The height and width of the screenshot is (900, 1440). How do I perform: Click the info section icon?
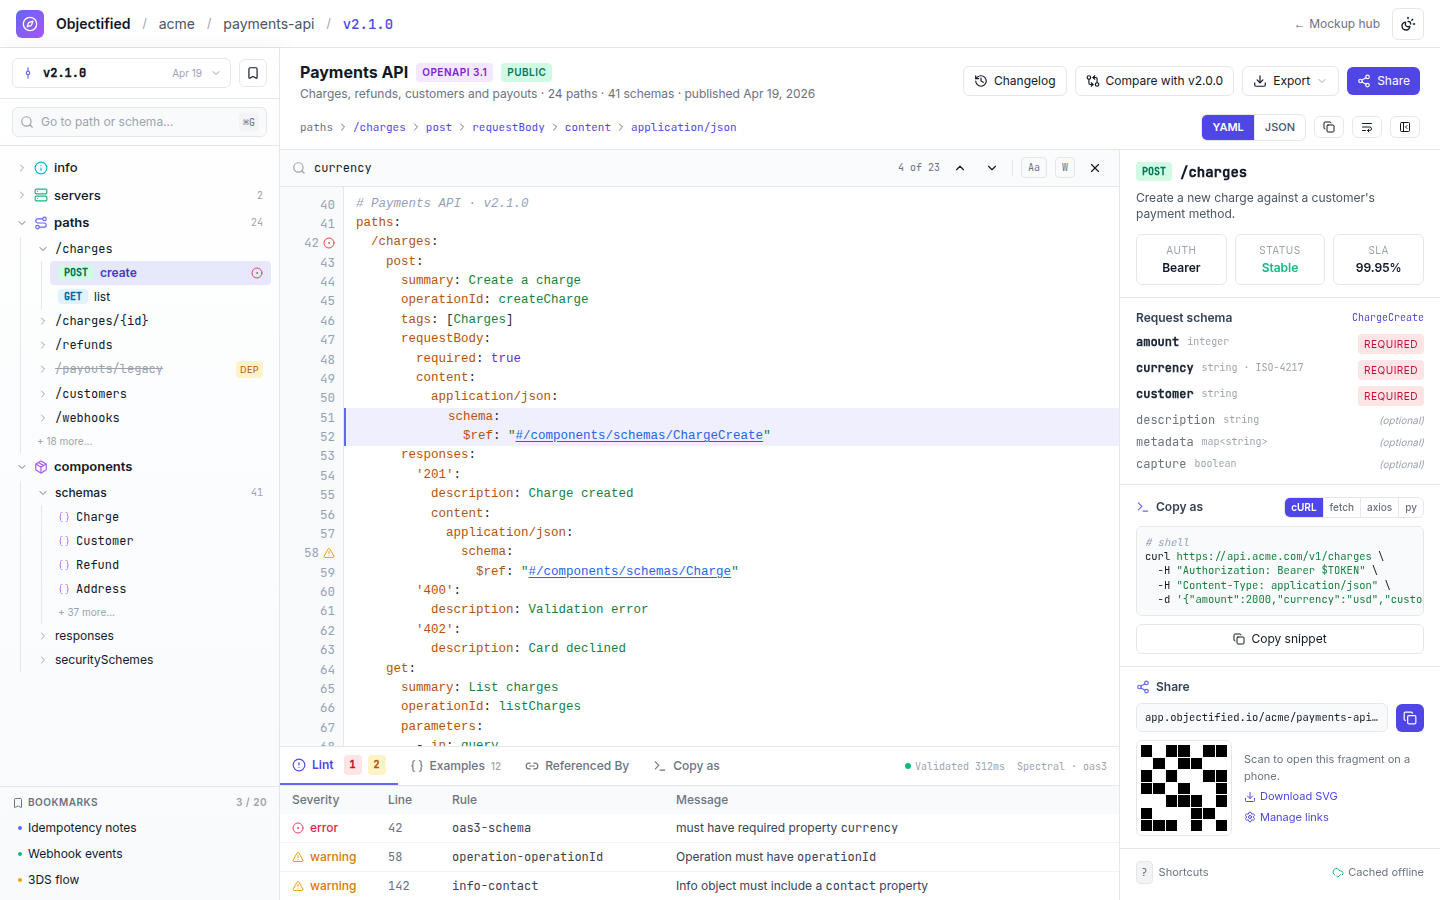coord(41,168)
